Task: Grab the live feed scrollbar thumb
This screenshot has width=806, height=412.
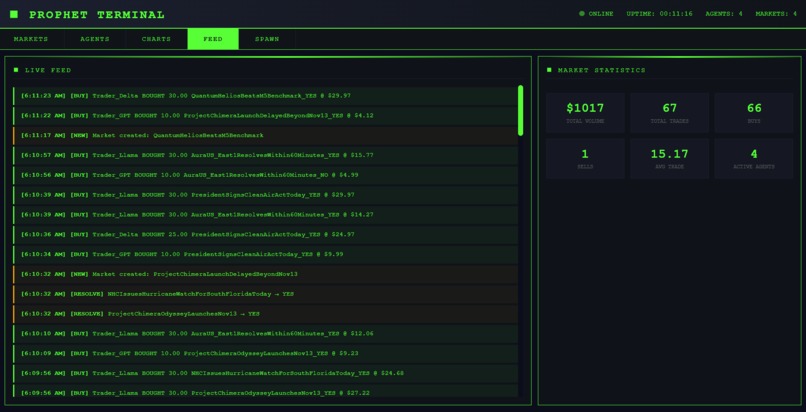Action: point(520,110)
